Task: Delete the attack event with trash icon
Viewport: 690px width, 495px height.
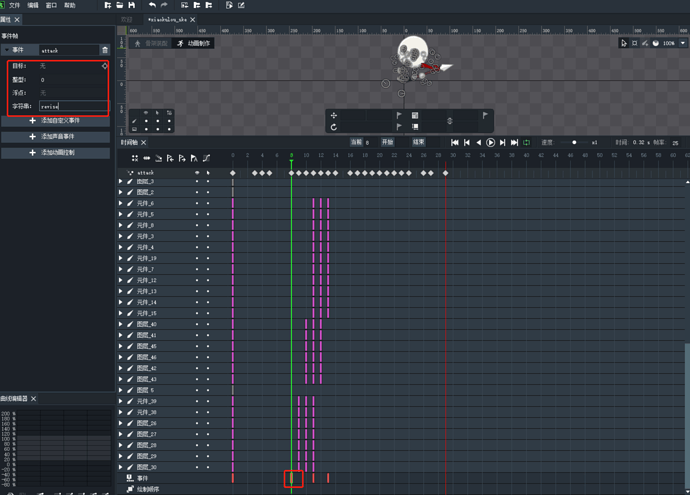Action: tap(105, 50)
